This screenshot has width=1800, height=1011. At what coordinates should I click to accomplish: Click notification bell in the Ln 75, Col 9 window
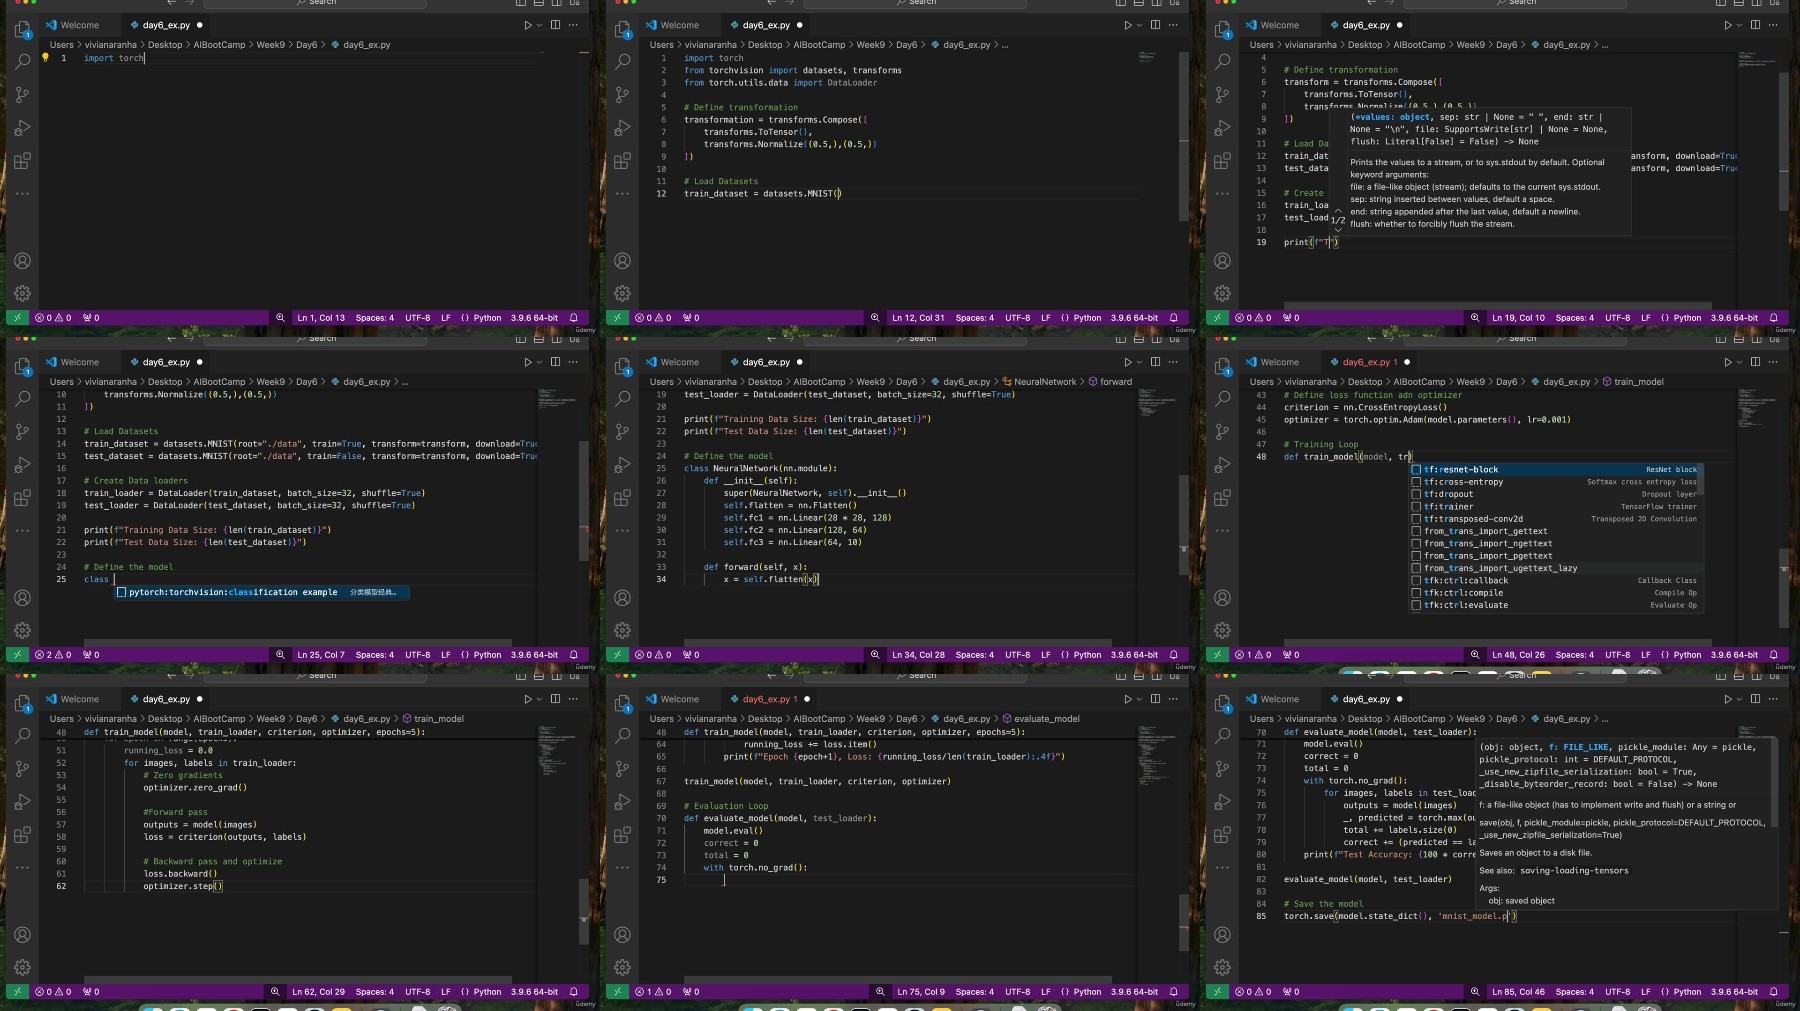click(1174, 992)
